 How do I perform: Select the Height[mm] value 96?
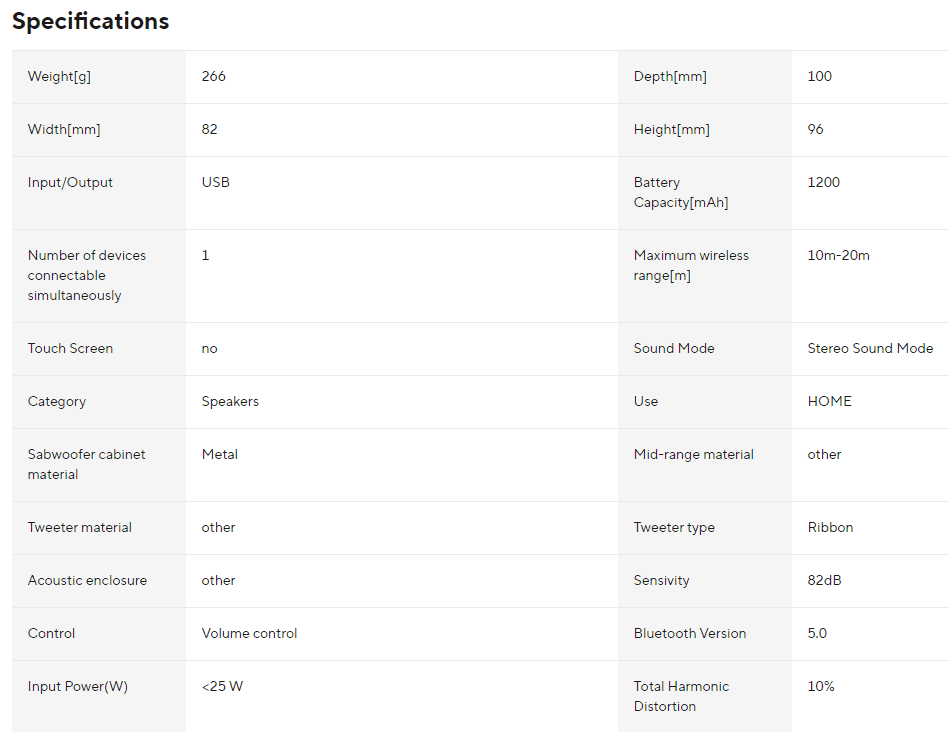pos(815,129)
